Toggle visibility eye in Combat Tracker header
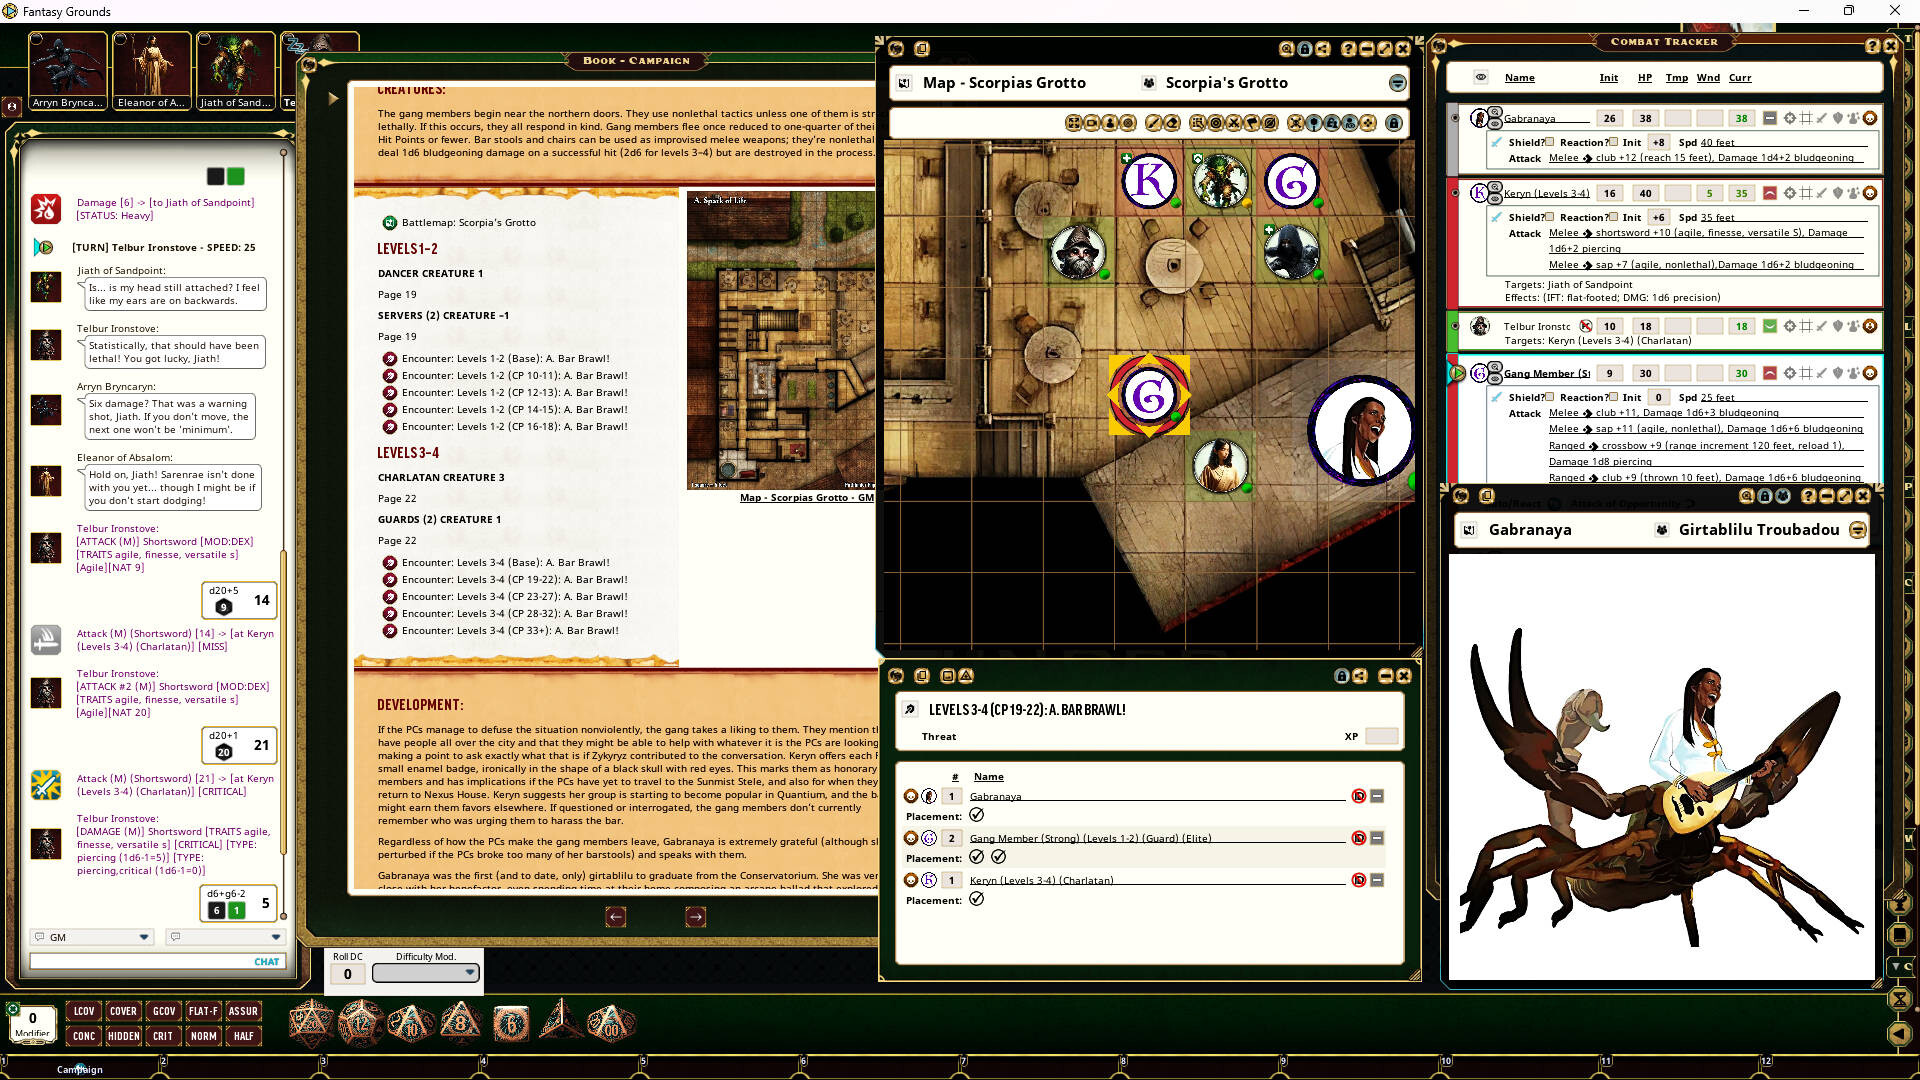Image resolution: width=1920 pixels, height=1080 pixels. pyautogui.click(x=1481, y=77)
